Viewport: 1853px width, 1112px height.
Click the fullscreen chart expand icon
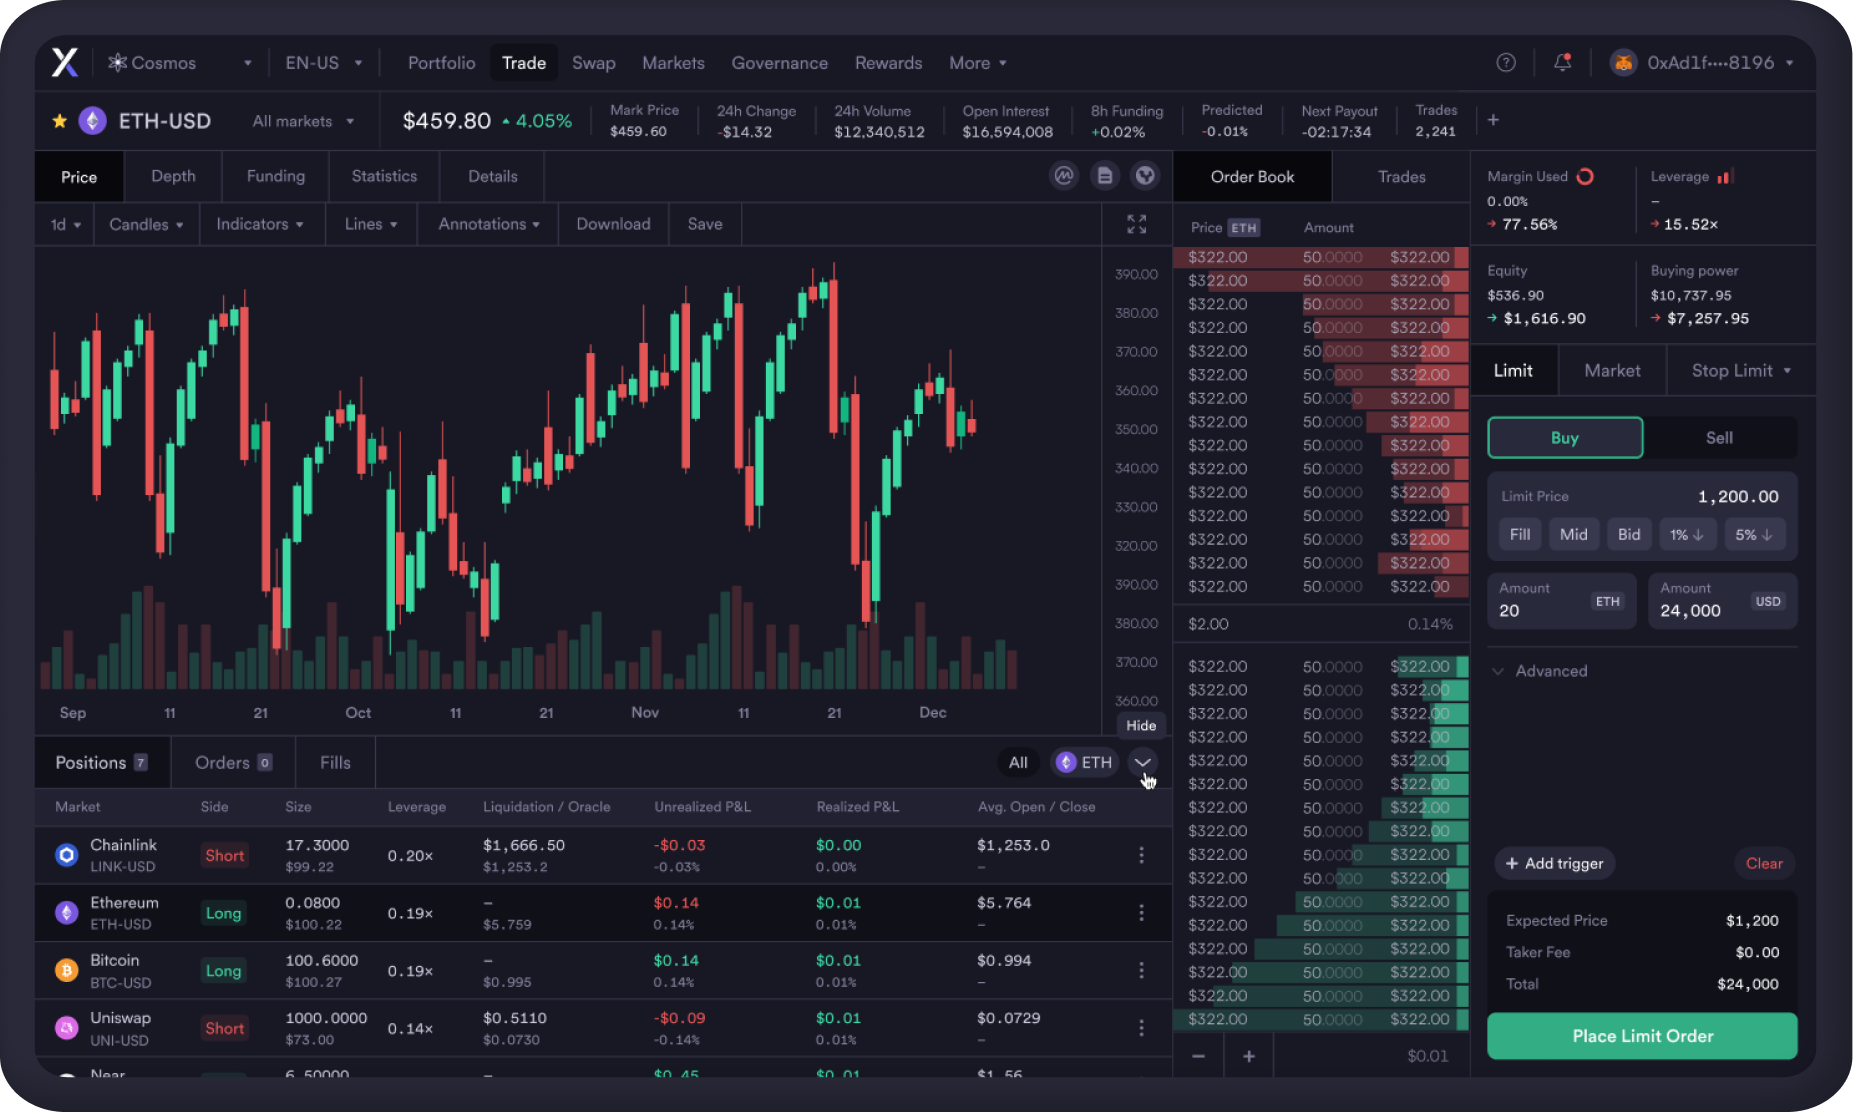pyautogui.click(x=1136, y=224)
